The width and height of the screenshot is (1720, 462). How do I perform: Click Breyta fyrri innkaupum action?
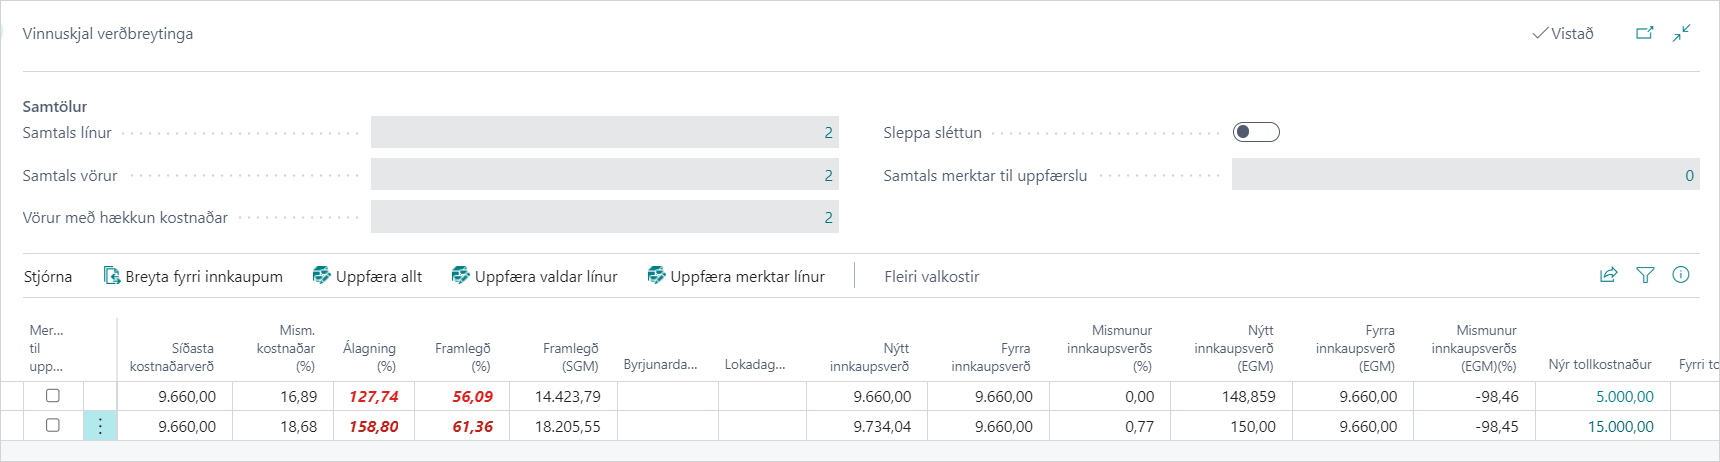point(193,276)
